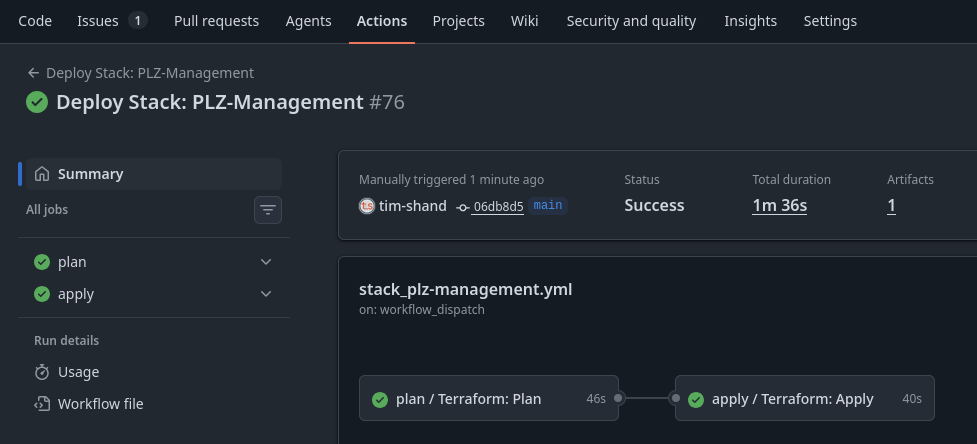
Task: Click the Success status text
Action: (654, 205)
